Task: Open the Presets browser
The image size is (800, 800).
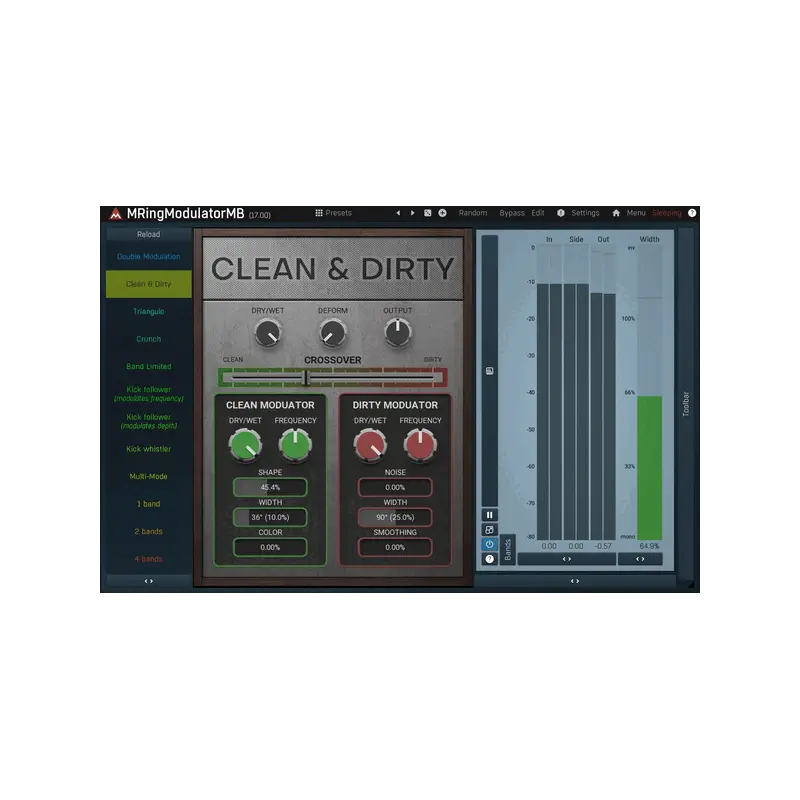Action: pyautogui.click(x=334, y=213)
